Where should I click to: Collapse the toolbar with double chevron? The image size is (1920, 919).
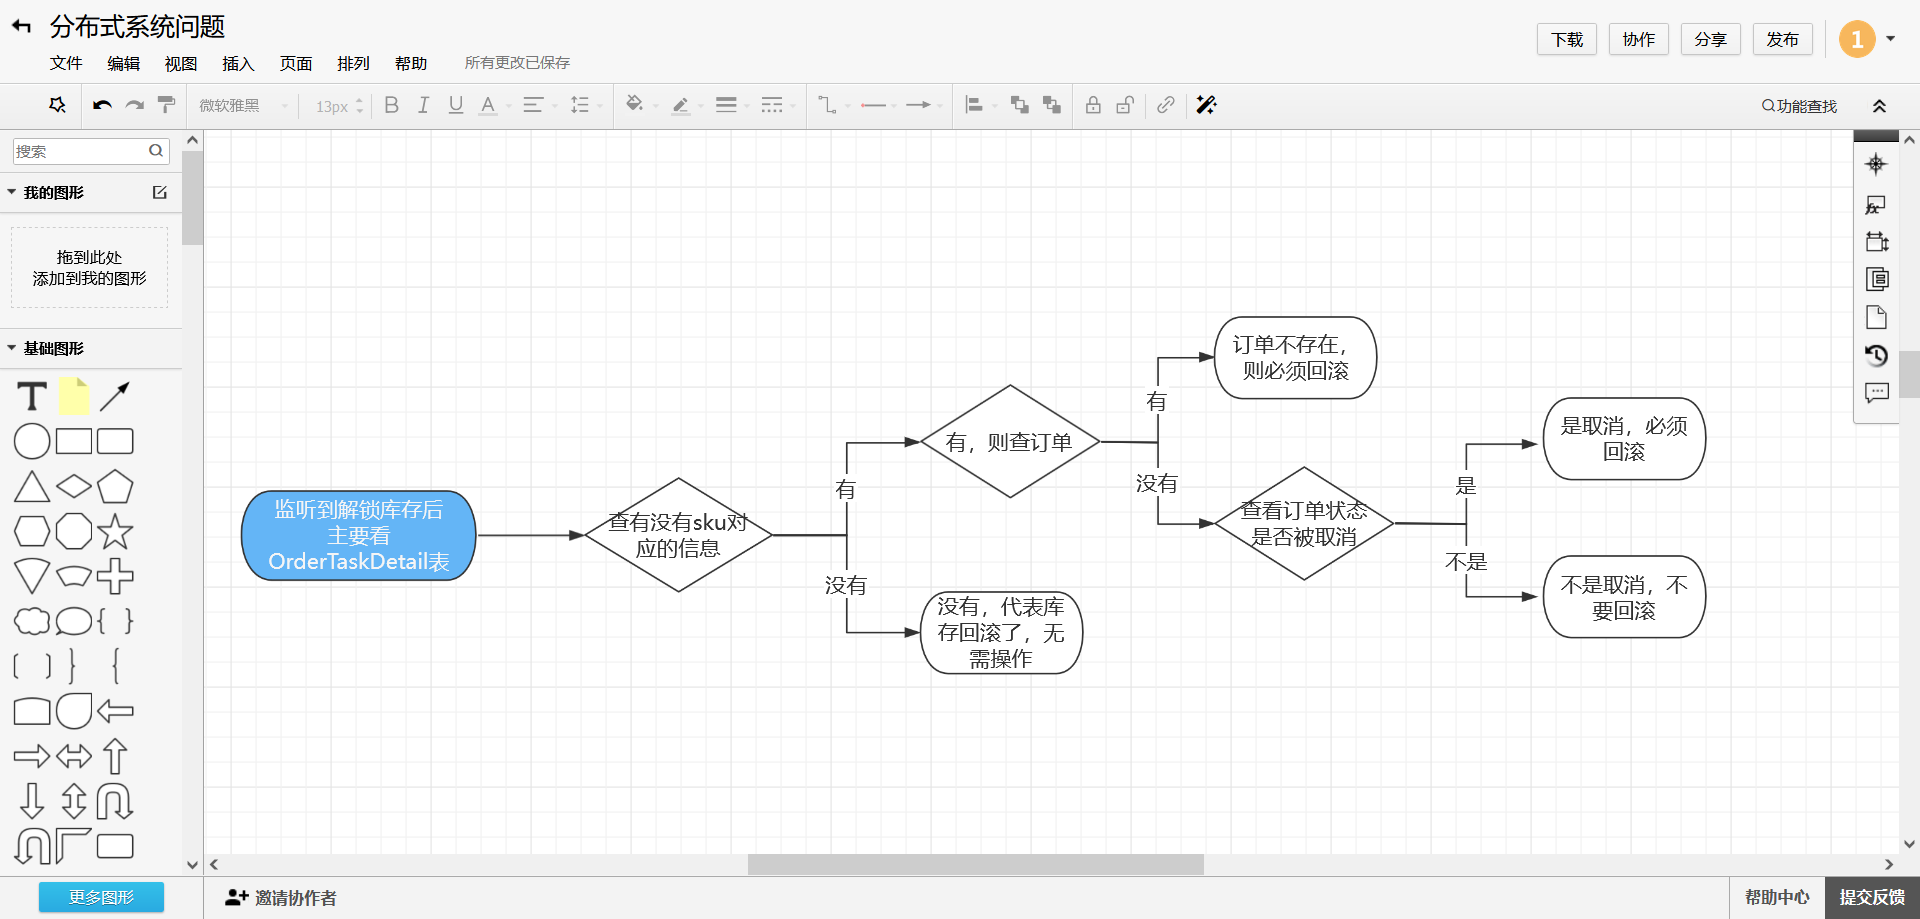[1879, 106]
